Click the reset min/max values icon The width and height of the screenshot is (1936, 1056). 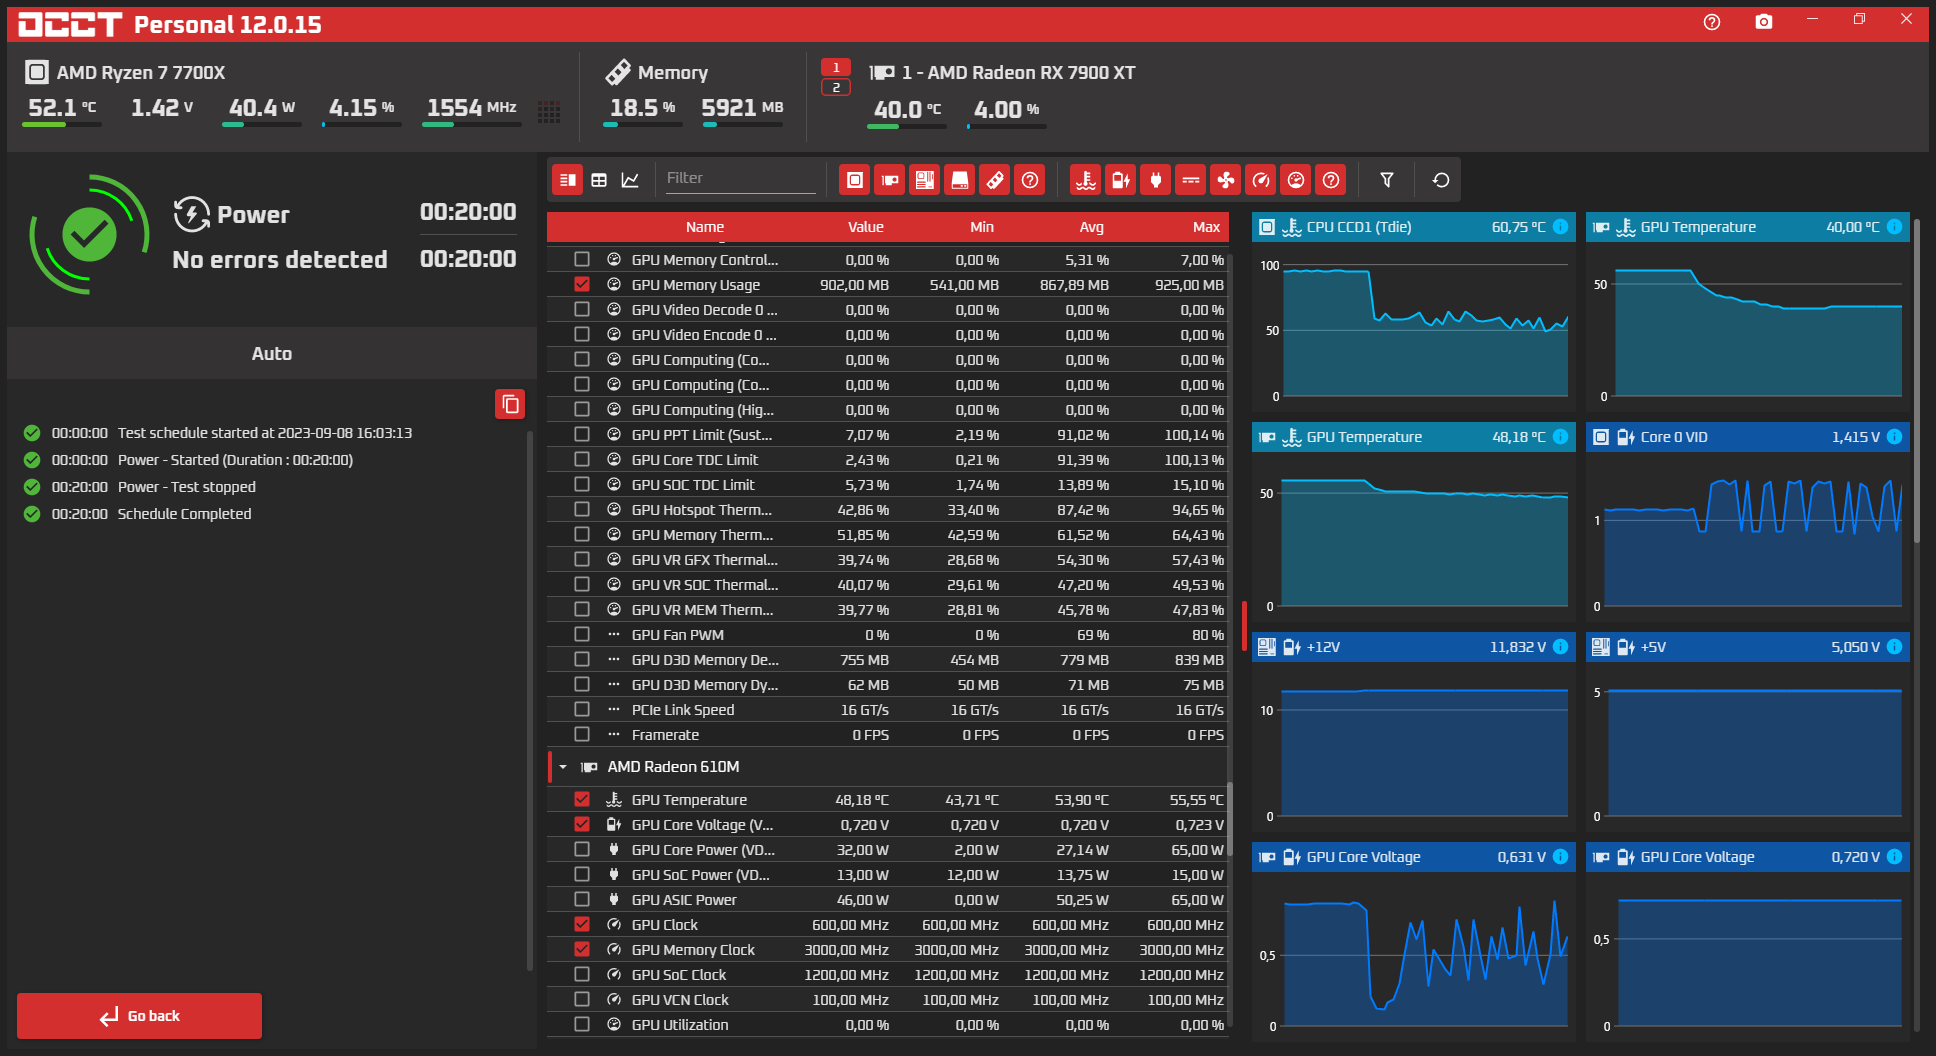click(x=1440, y=180)
